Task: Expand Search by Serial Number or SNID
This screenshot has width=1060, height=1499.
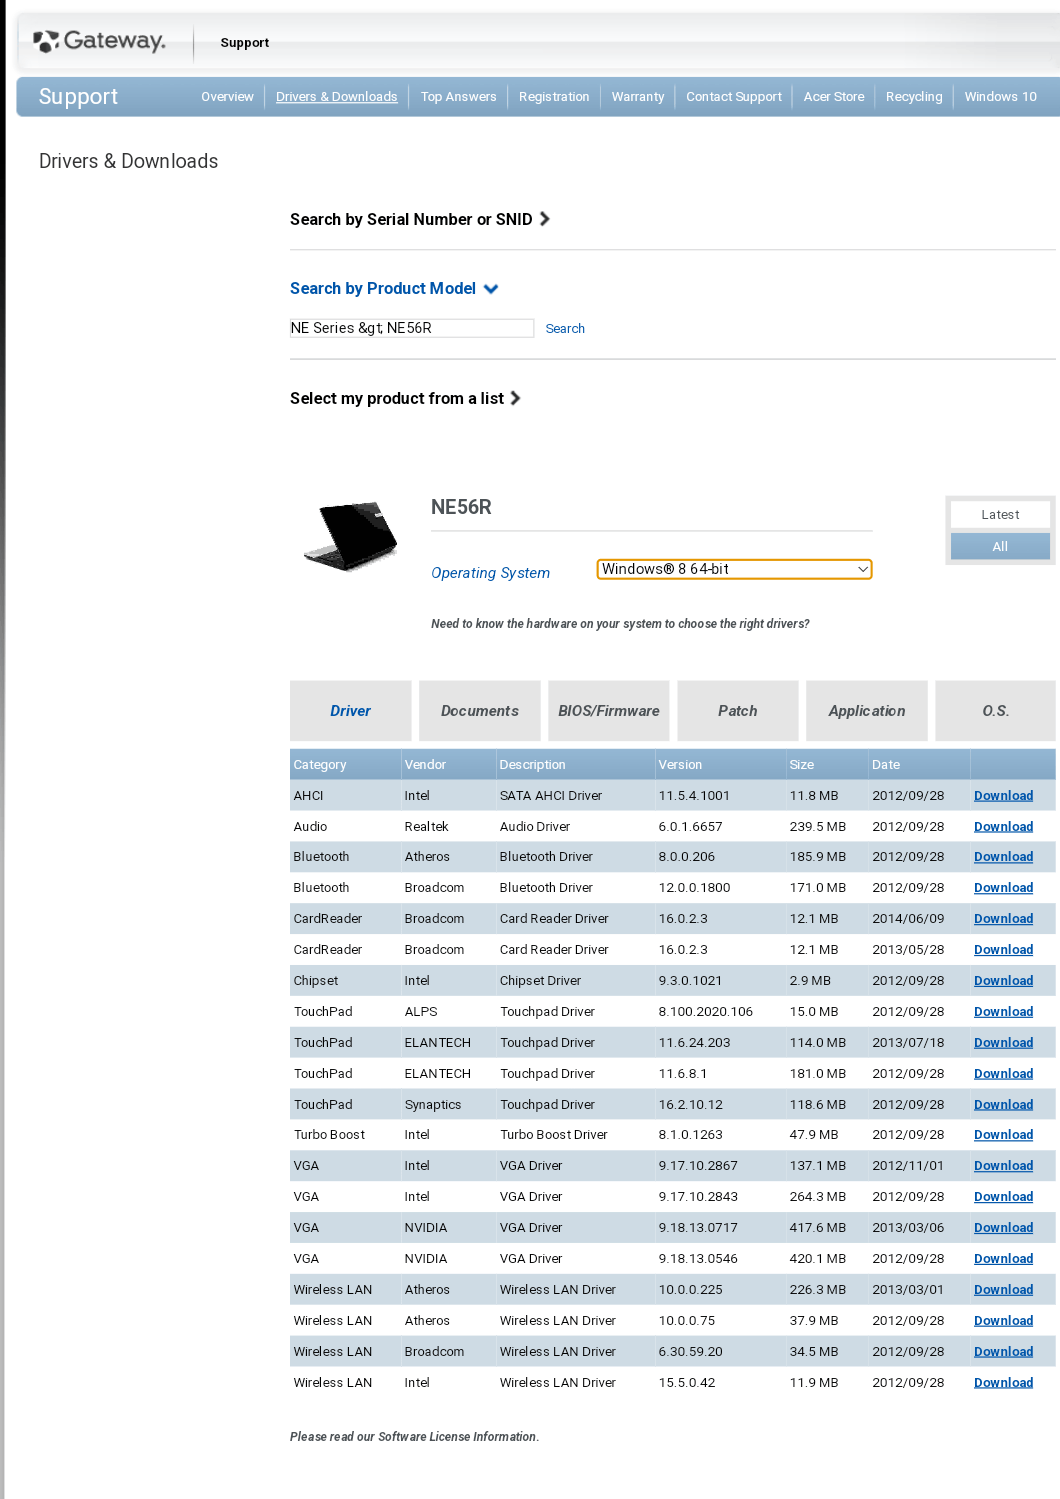Action: 420,219
